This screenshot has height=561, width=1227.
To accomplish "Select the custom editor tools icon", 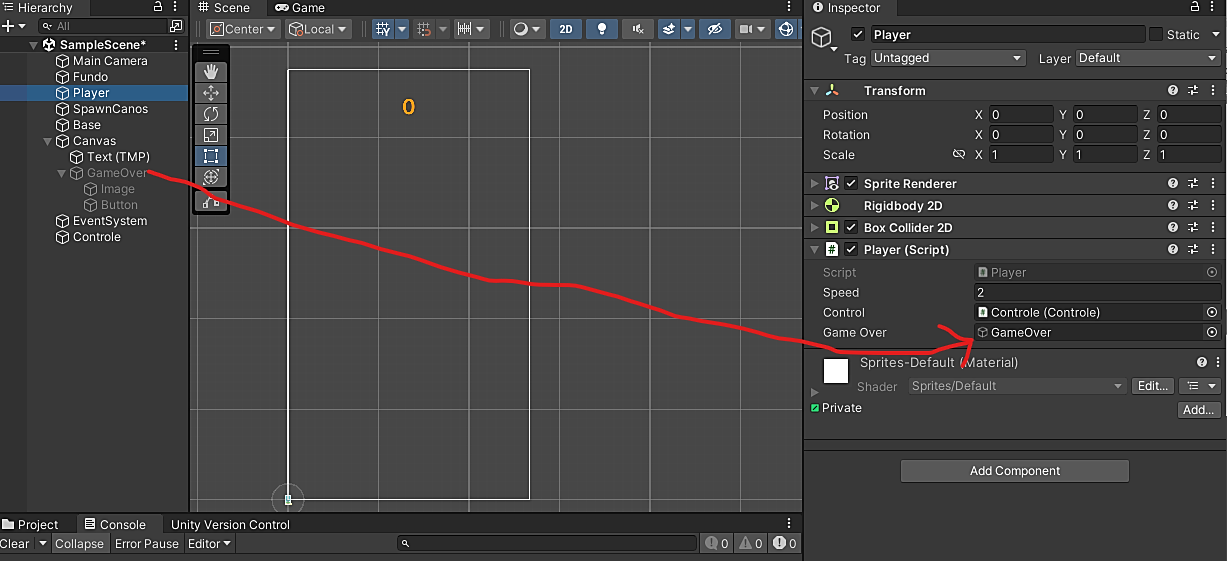I will [211, 201].
